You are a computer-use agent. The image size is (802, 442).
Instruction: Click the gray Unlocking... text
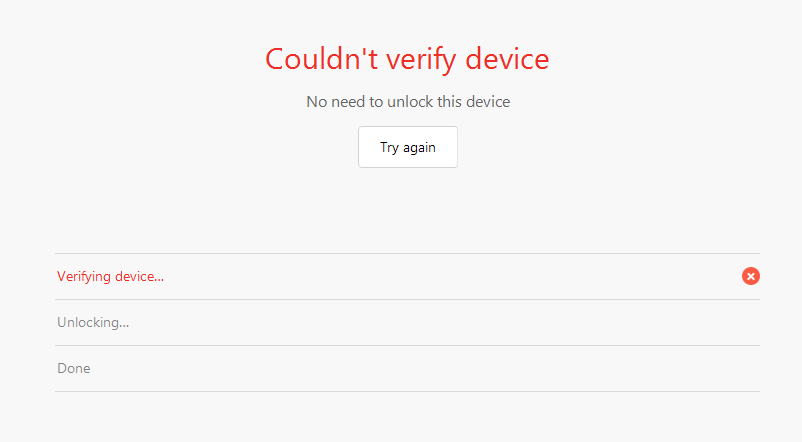coord(93,322)
